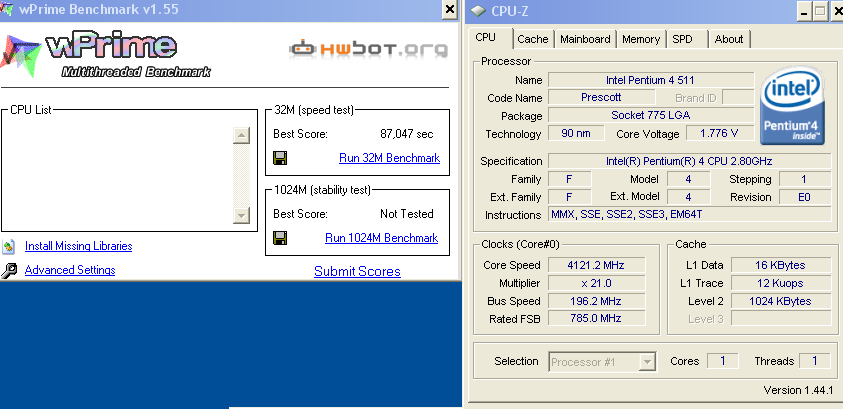The image size is (843, 409).
Task: Click the Intel Pentium 4 inside badge
Action: pos(792,105)
